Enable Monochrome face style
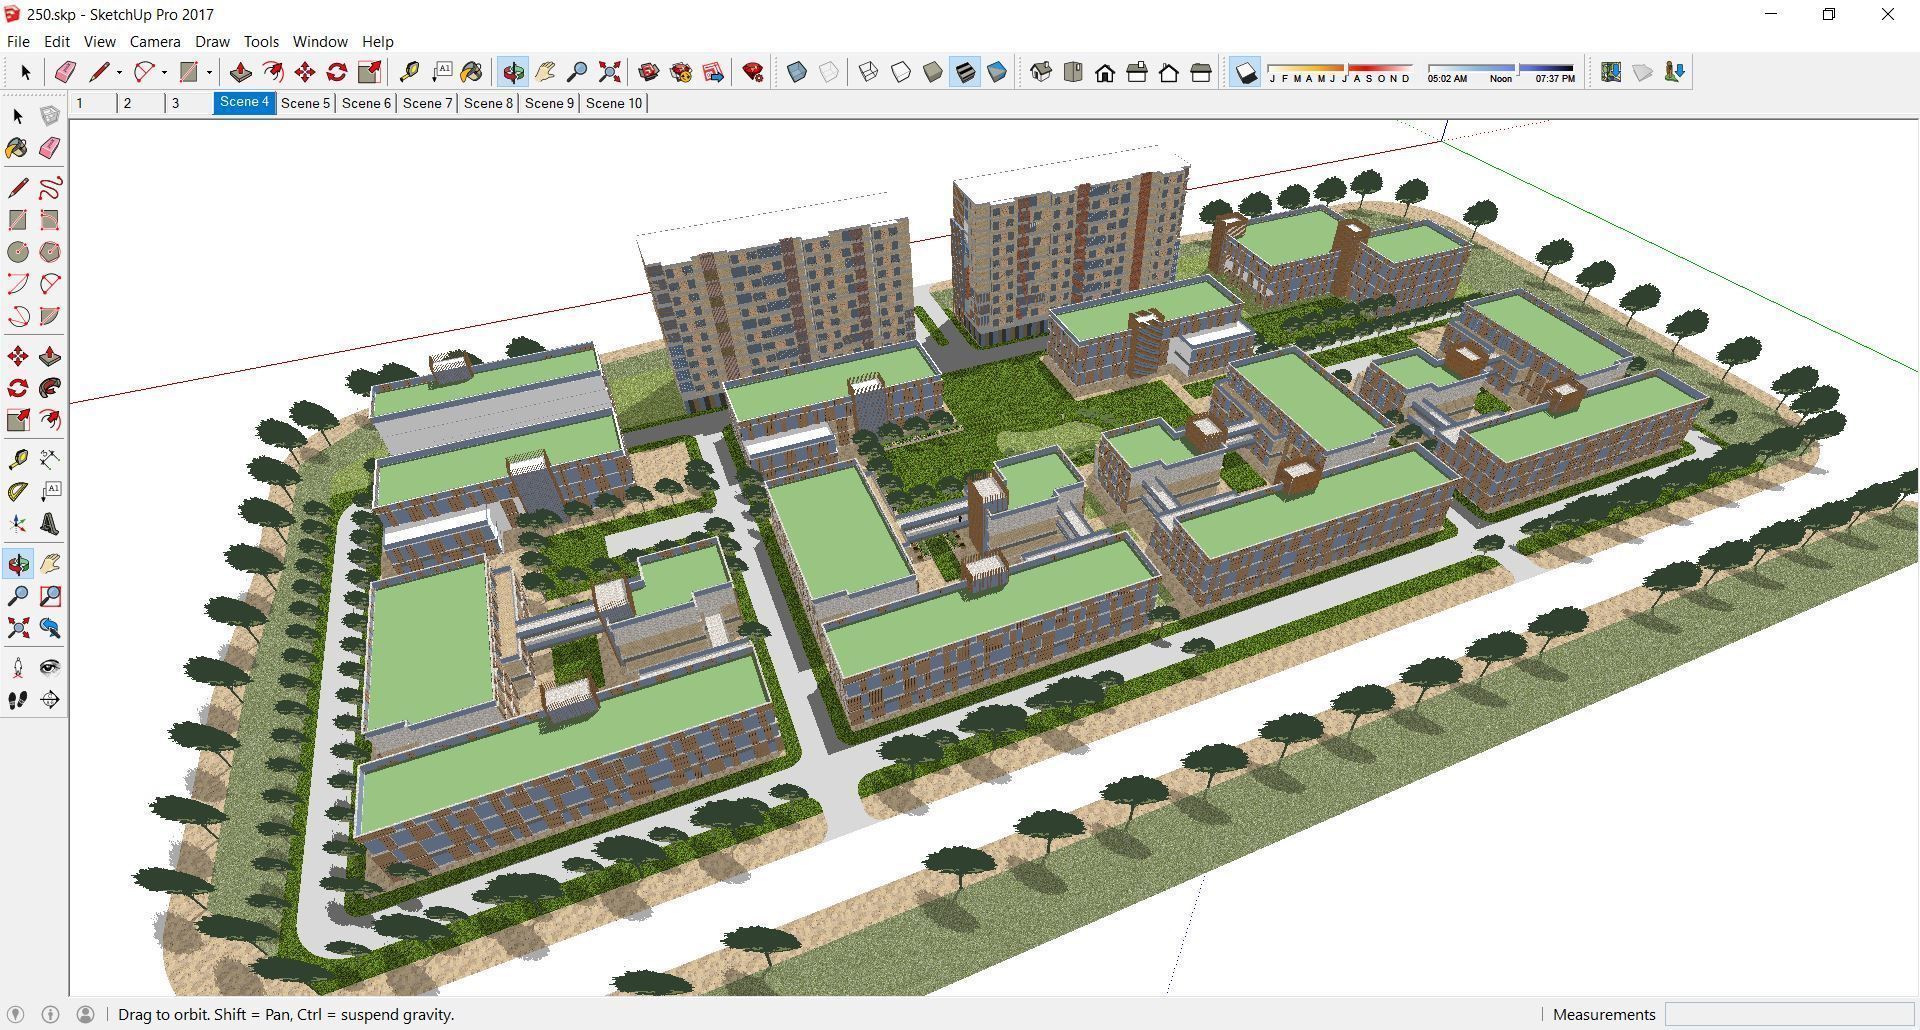1920x1030 pixels. tap(997, 72)
